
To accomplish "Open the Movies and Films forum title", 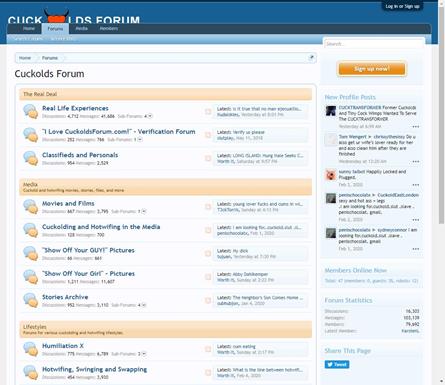I will [x=68, y=203].
